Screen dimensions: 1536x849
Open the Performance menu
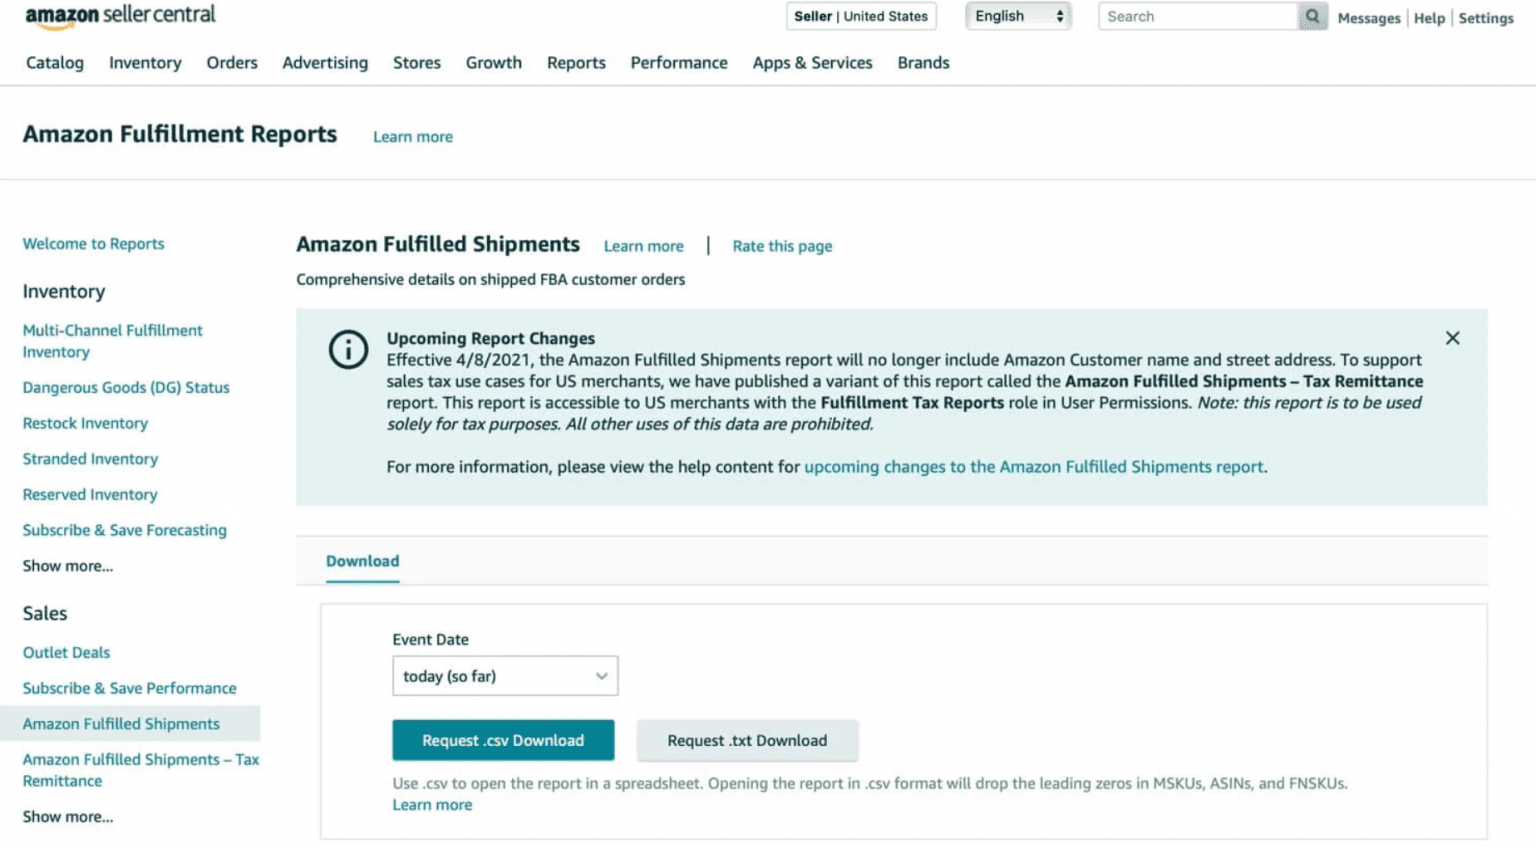tap(679, 62)
